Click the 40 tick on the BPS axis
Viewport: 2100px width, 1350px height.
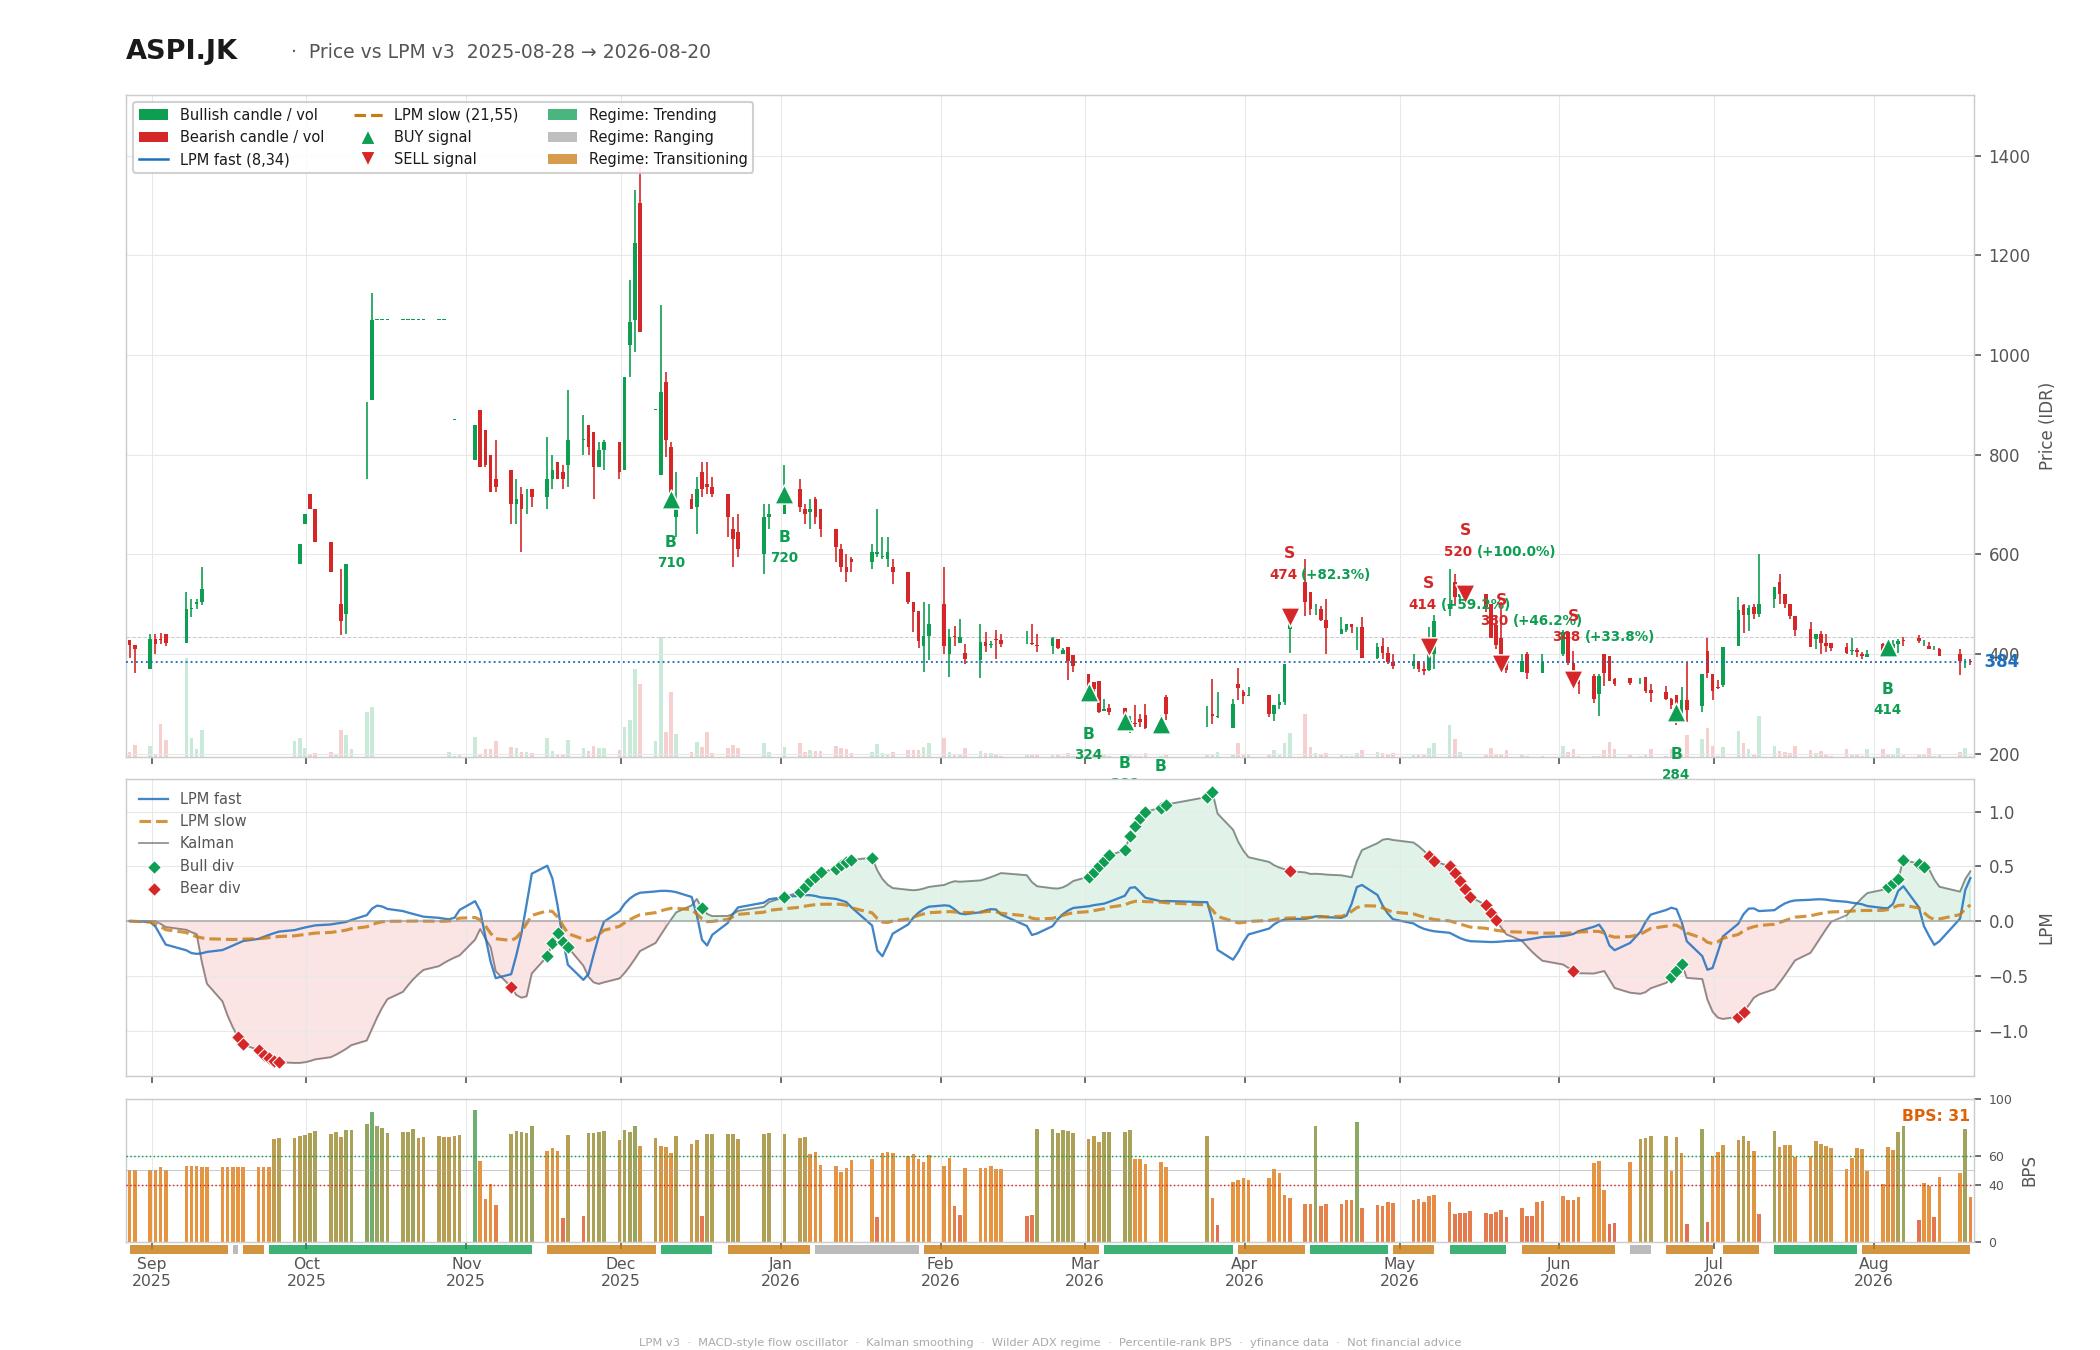tap(1996, 1186)
